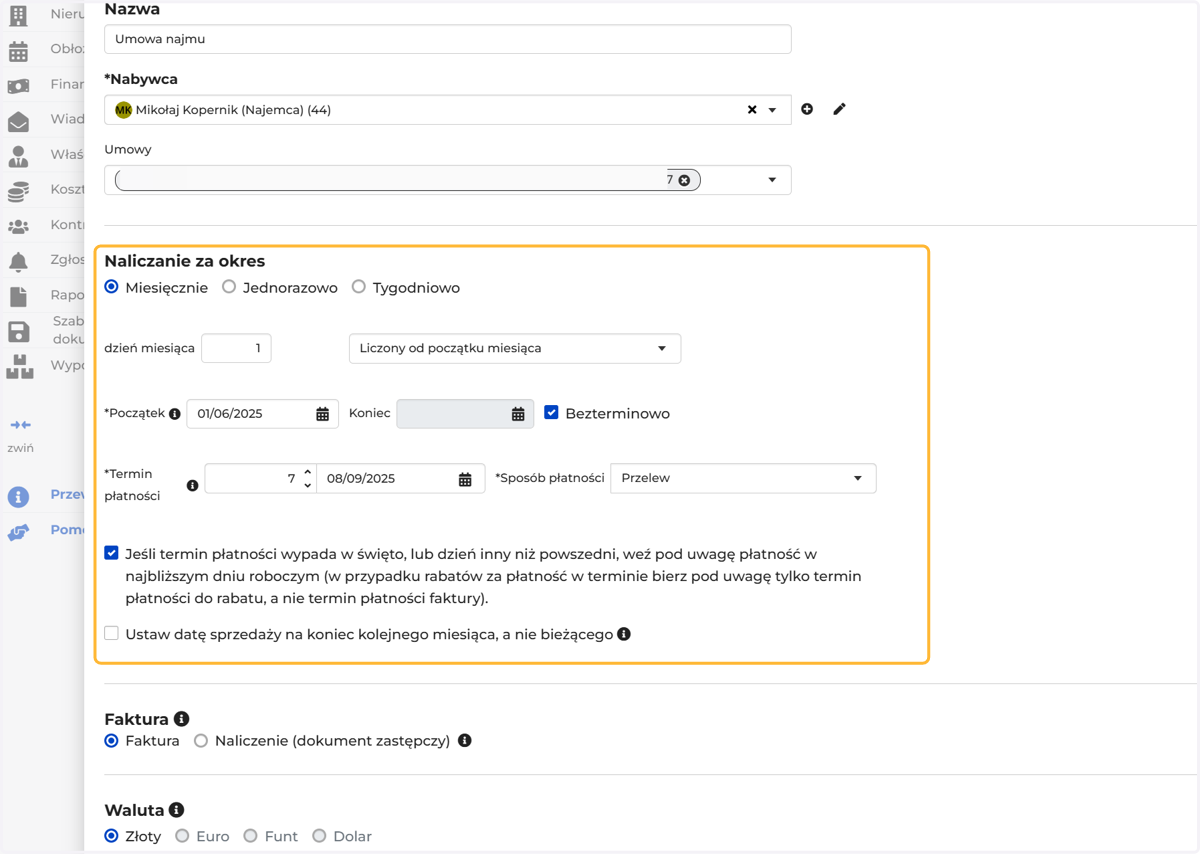Remove the selected contract tag in Umowy
The image size is (1200, 854).
684,180
